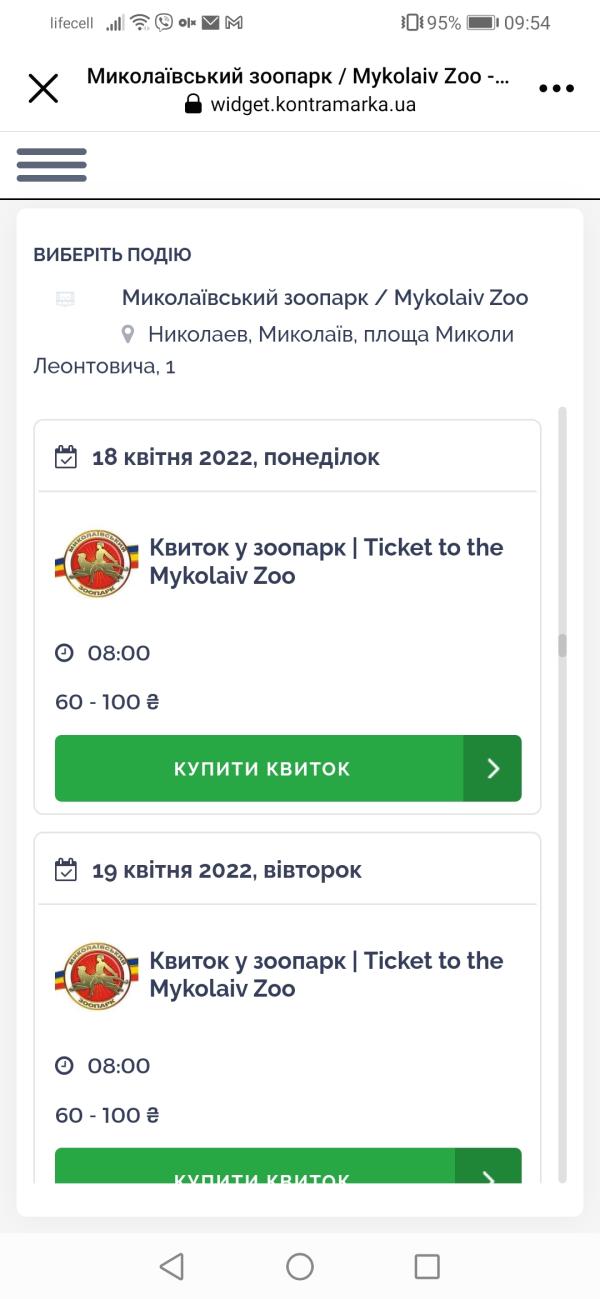Image resolution: width=600 pixels, height=1299 pixels.
Task: Click the clock icon beside 08:00 for Tuesday
Action: [x=64, y=1066]
